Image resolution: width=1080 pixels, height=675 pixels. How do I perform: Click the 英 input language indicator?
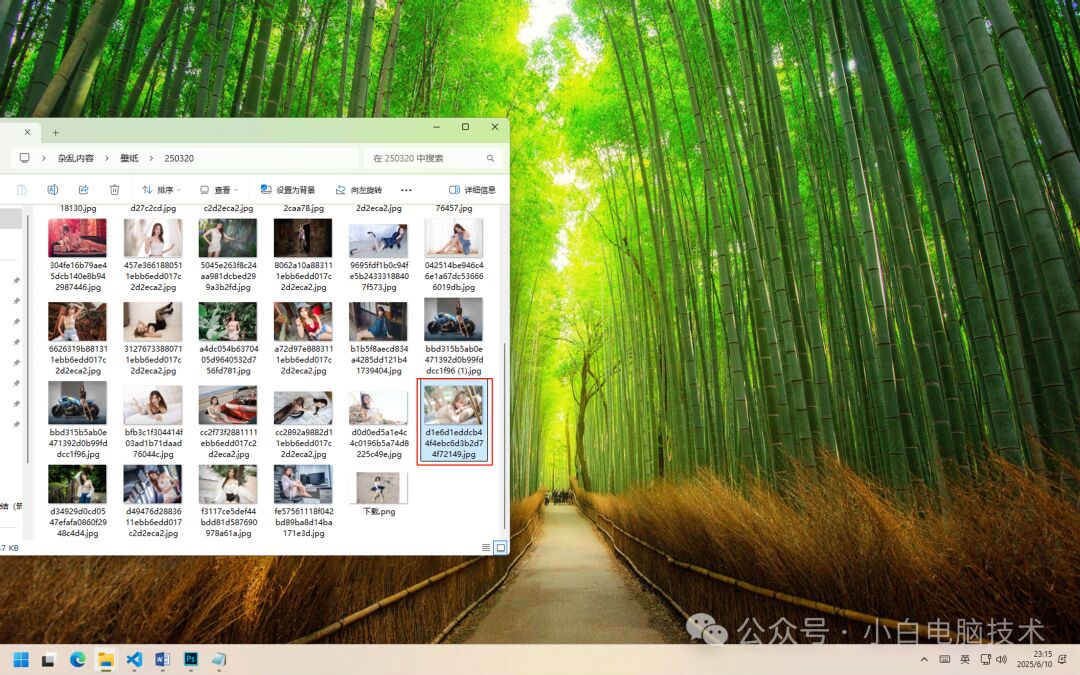tap(965, 660)
